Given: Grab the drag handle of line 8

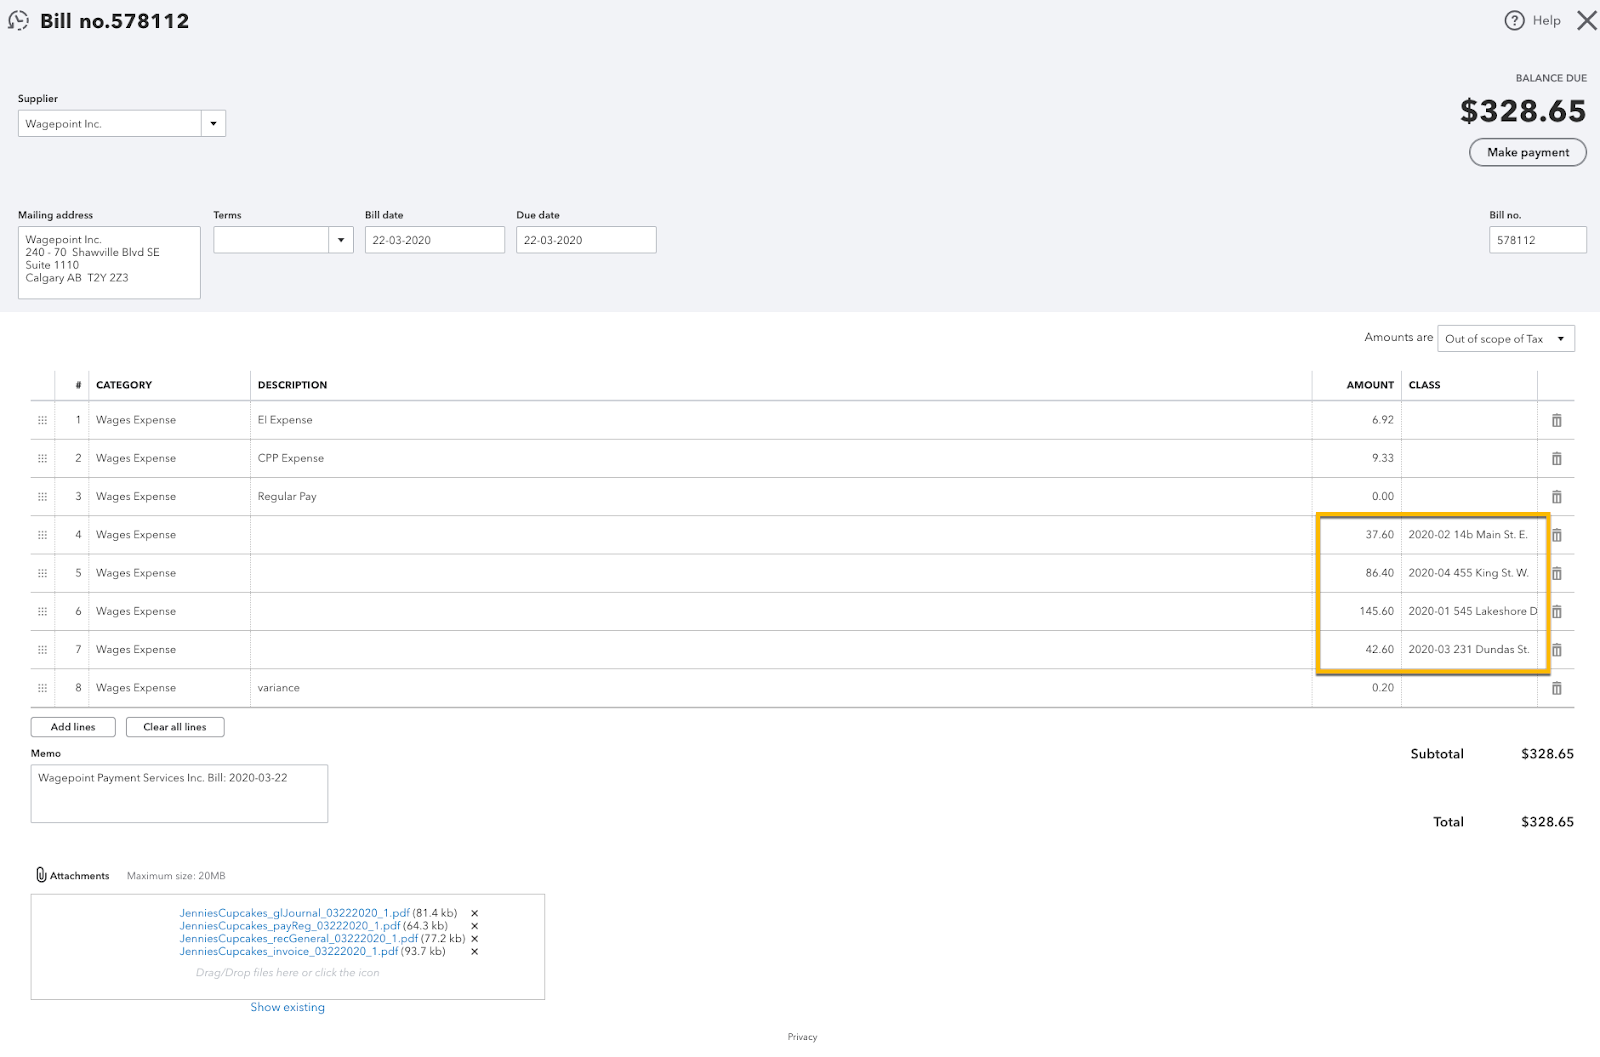Looking at the screenshot, I should click(x=42, y=688).
